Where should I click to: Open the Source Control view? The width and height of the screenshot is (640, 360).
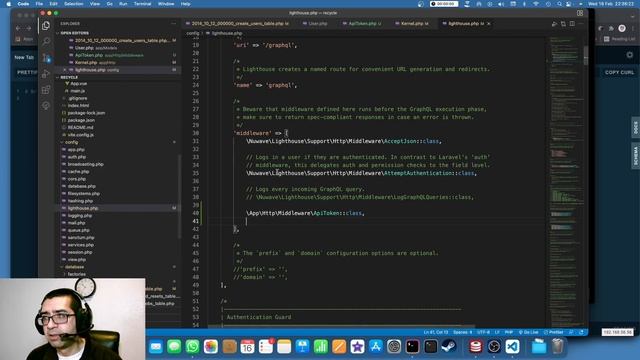click(x=46, y=58)
